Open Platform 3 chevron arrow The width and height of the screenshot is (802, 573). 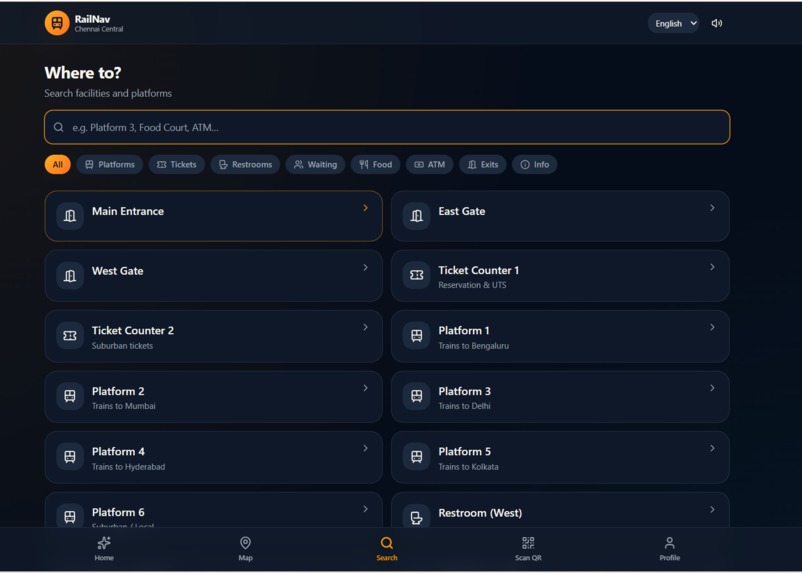click(712, 388)
